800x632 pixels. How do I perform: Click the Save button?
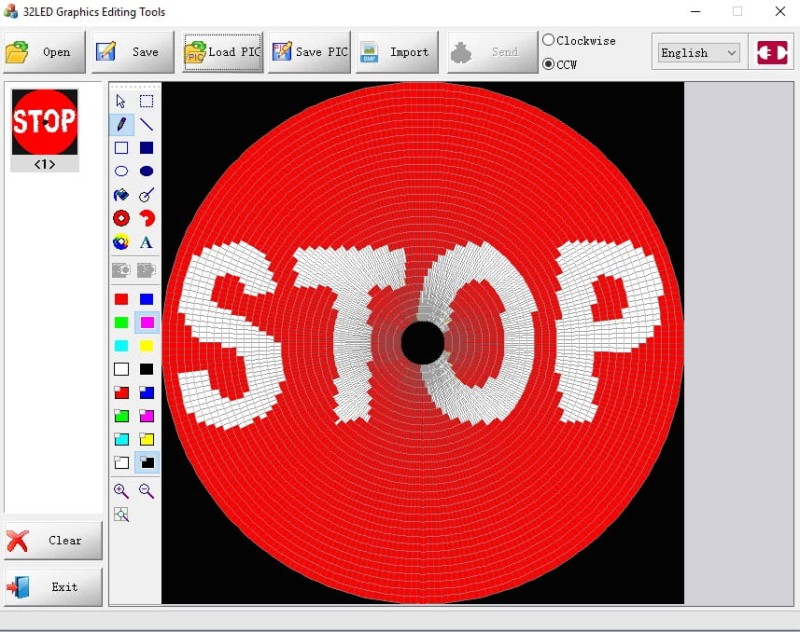click(x=133, y=52)
